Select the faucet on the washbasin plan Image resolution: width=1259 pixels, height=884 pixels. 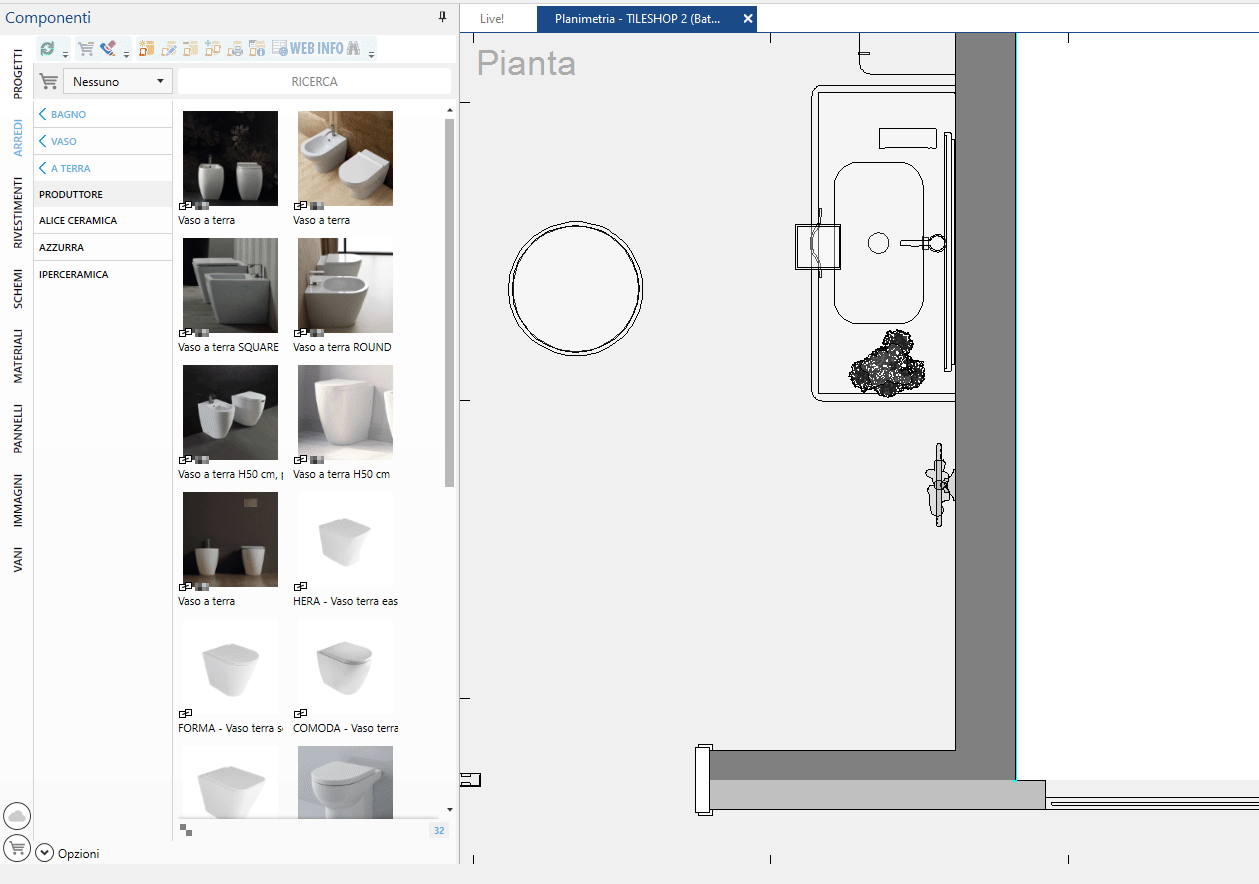[x=922, y=242]
